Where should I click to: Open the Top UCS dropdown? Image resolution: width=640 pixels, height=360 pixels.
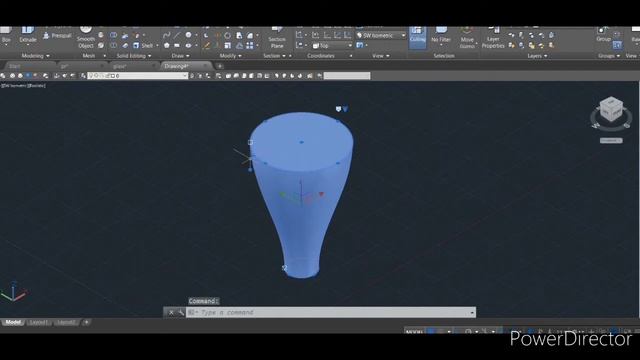click(332, 45)
